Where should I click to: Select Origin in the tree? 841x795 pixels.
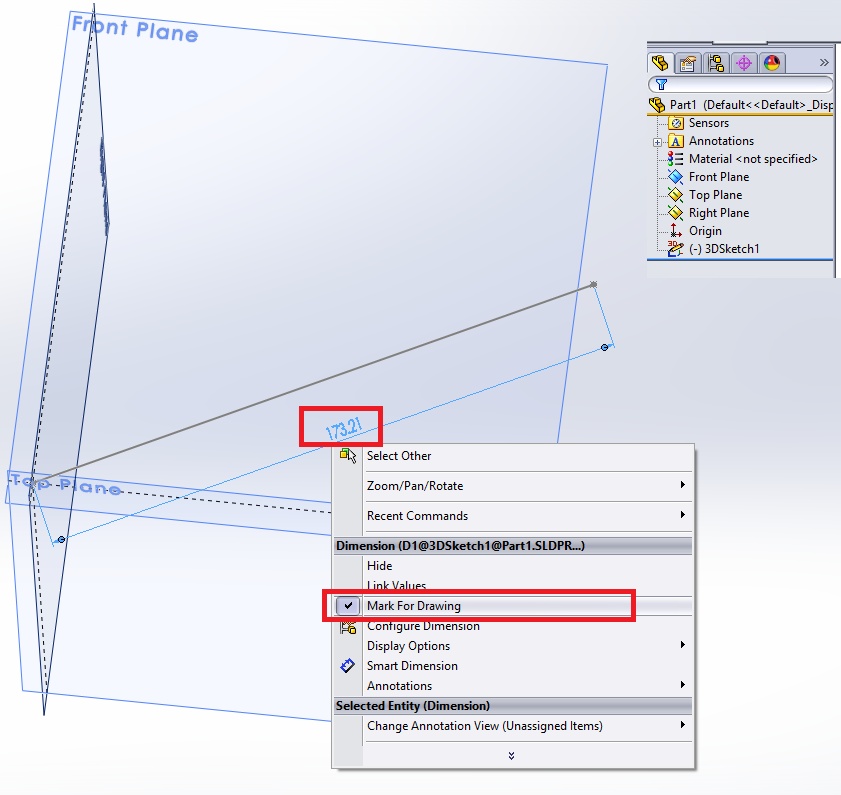[705, 231]
